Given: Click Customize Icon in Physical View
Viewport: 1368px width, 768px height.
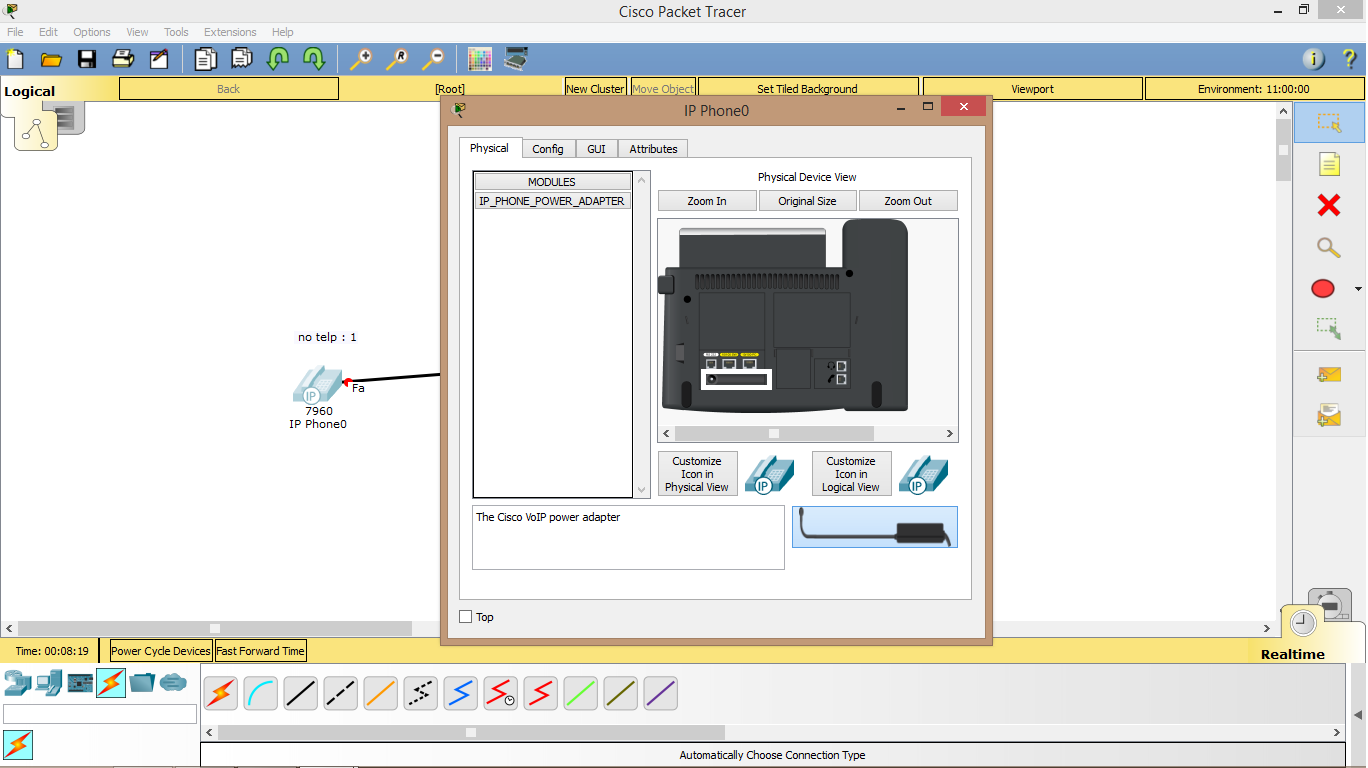Looking at the screenshot, I should pyautogui.click(x=697, y=474).
